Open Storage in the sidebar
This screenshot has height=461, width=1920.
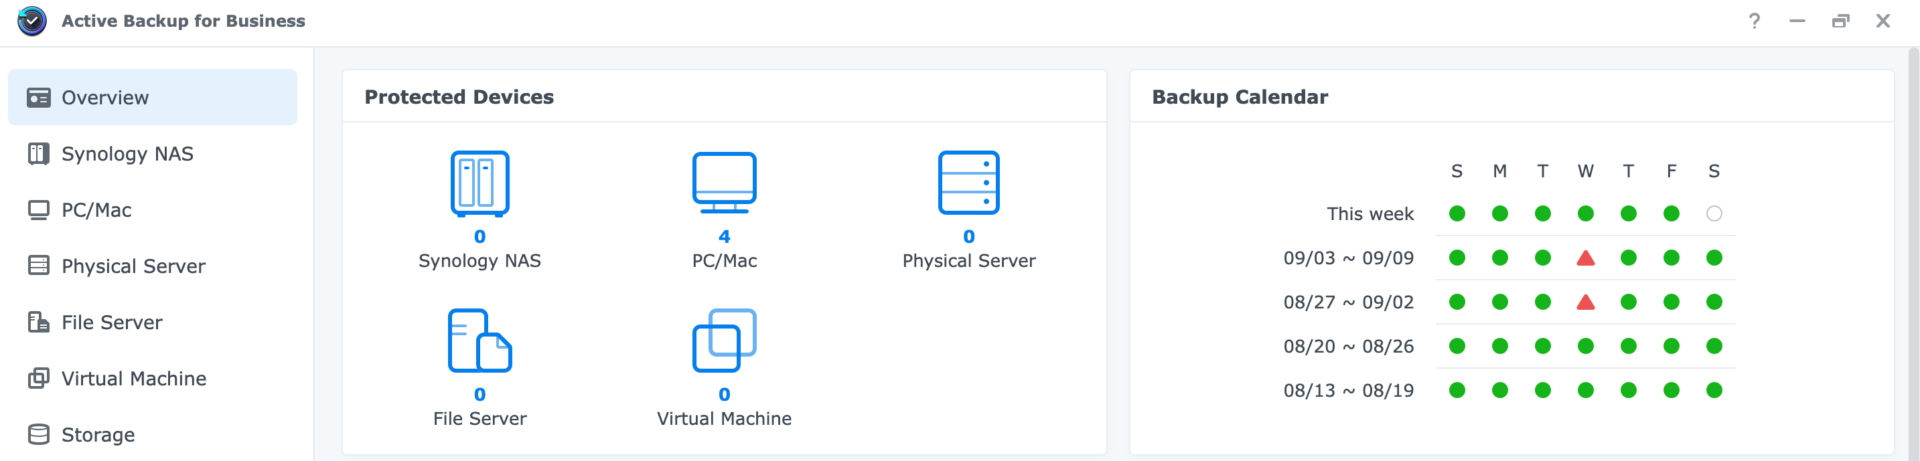pyautogui.click(x=152, y=434)
